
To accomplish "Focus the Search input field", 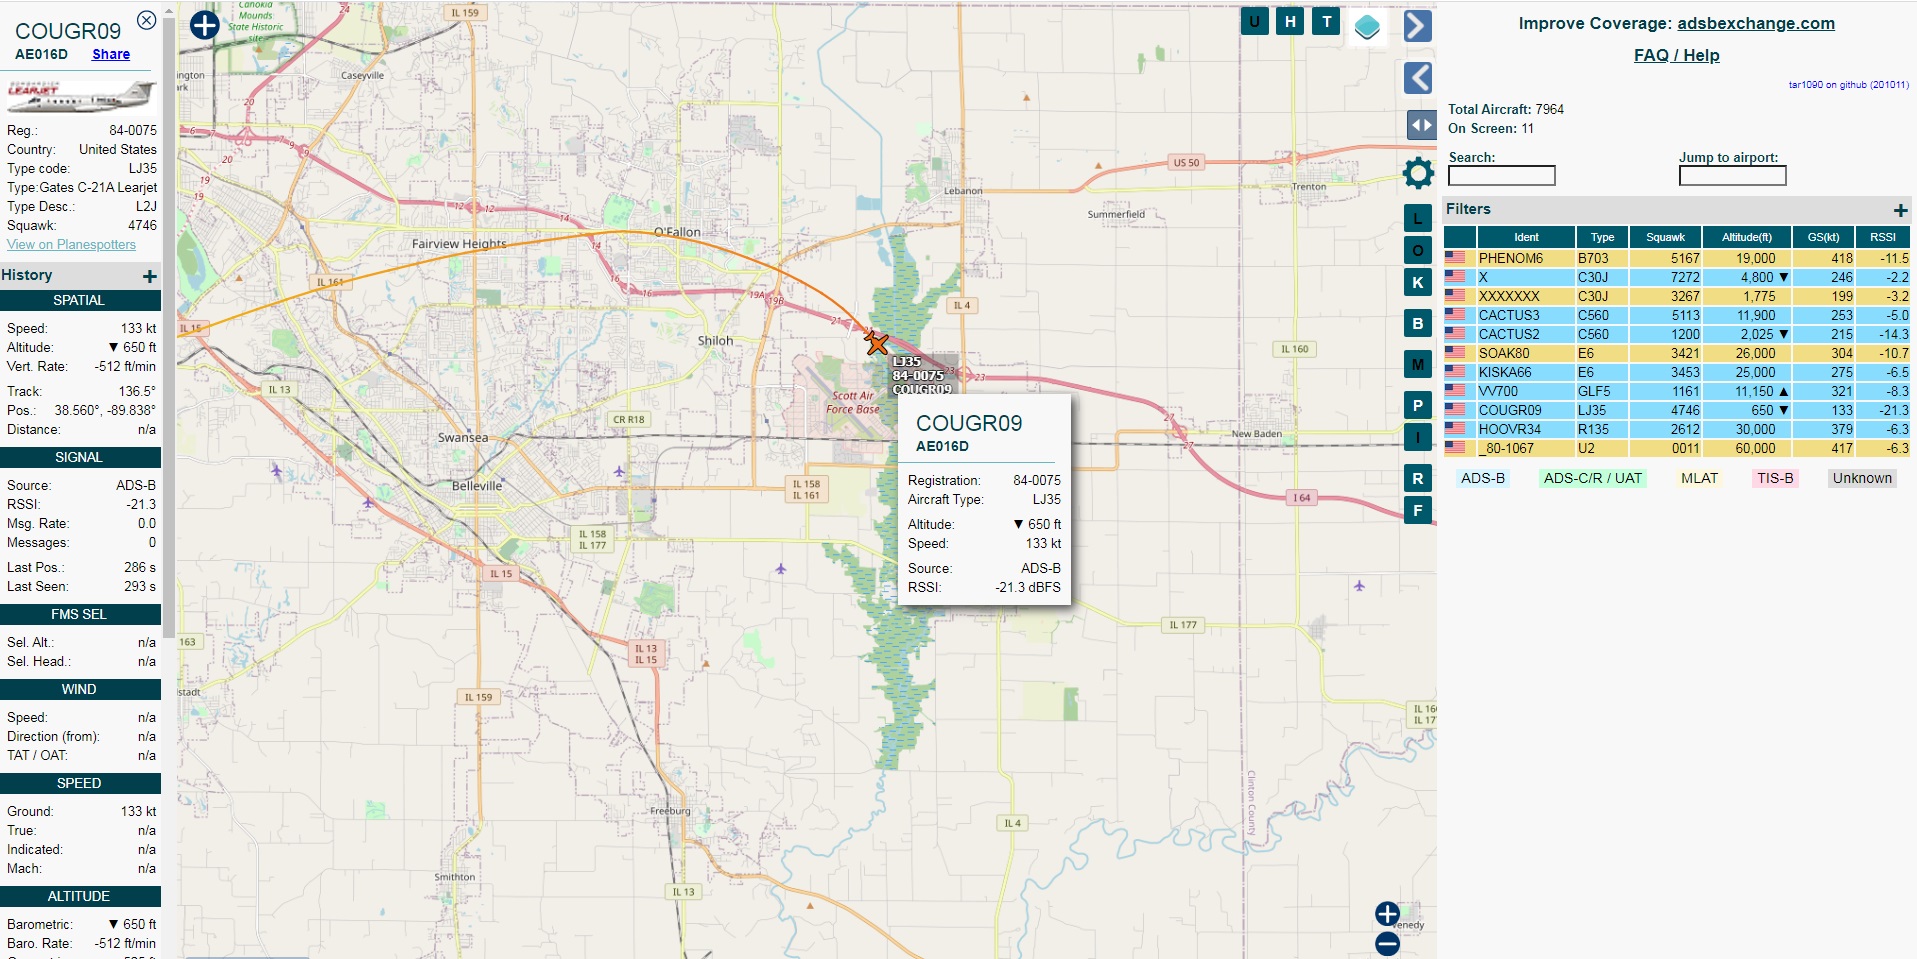I will point(1502,176).
